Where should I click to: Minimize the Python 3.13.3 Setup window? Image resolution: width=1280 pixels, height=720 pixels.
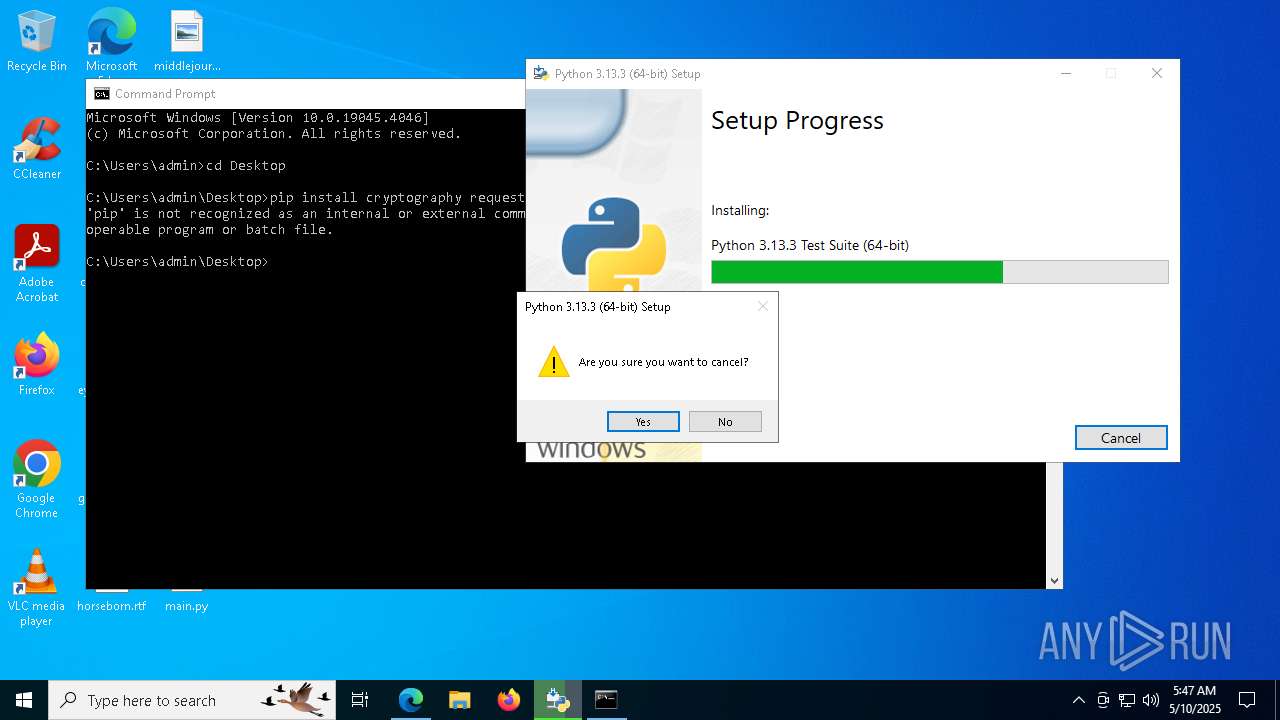pos(1066,73)
